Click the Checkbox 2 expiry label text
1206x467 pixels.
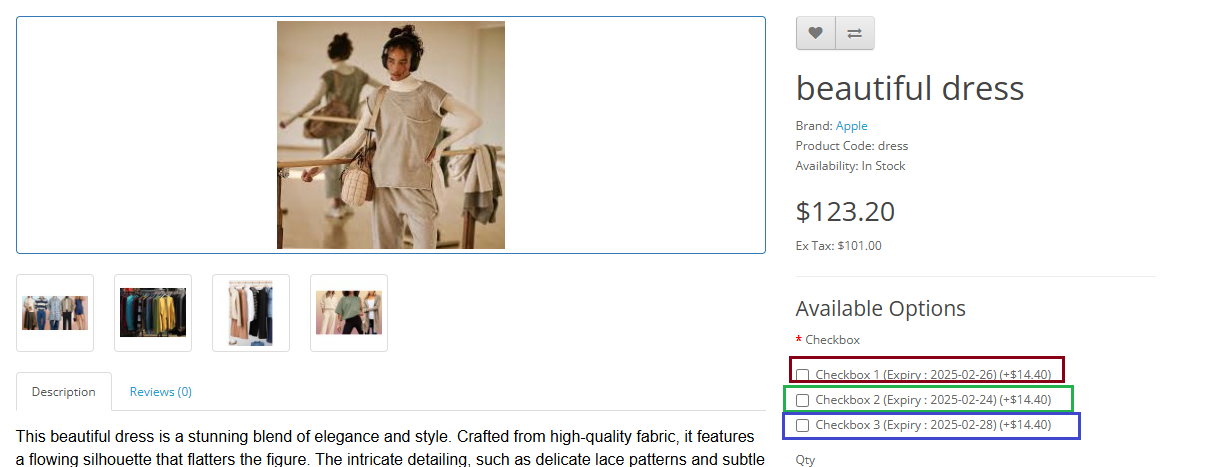pos(932,400)
